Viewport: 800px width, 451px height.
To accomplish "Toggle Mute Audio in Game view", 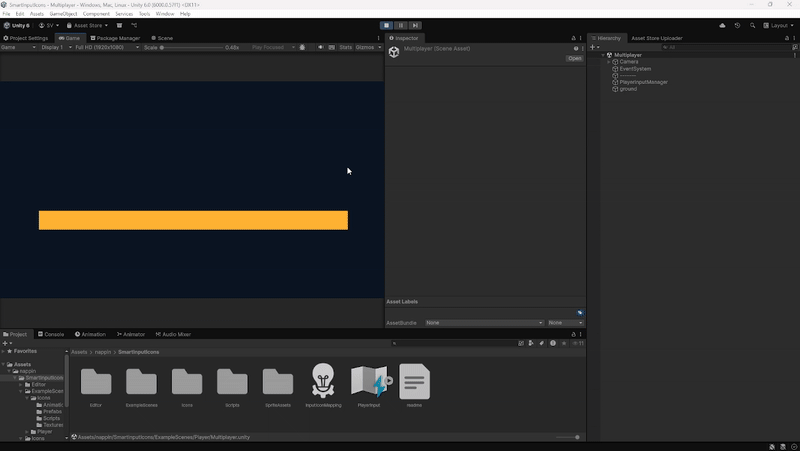I will [320, 47].
